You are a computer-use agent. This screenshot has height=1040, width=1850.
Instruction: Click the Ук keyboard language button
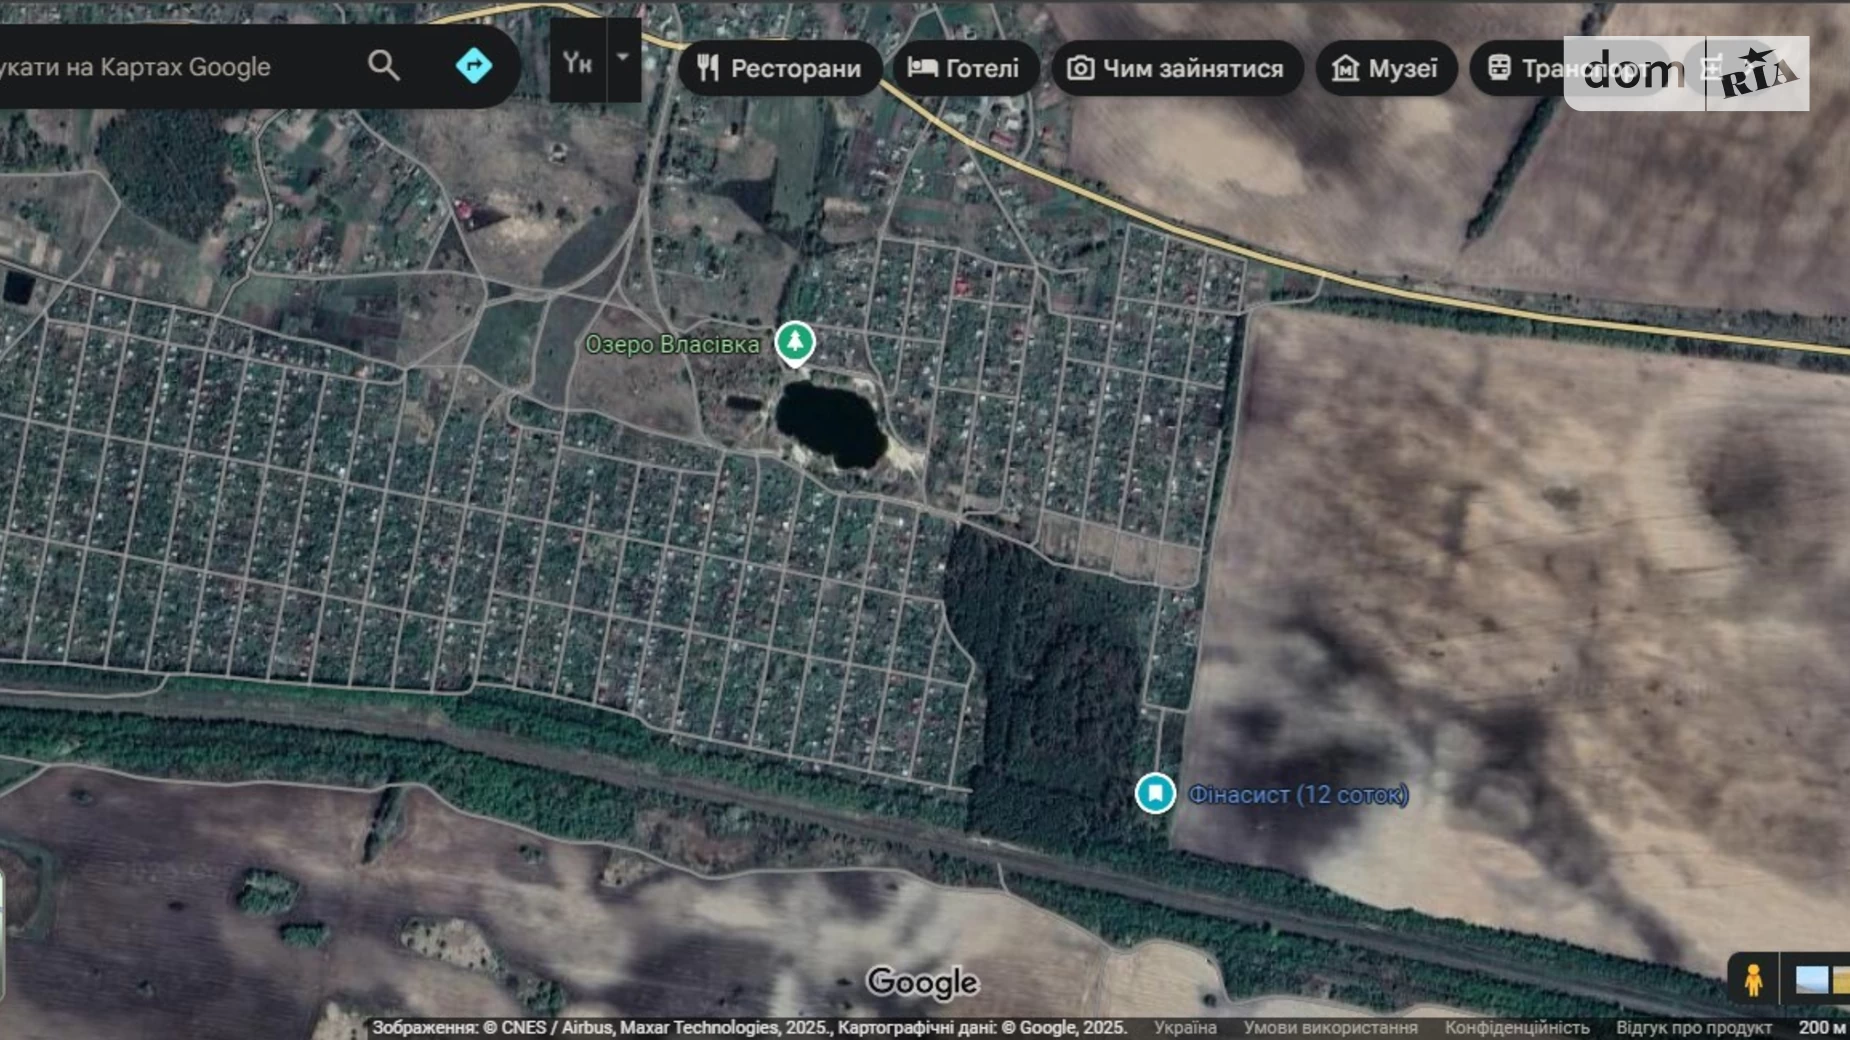coord(577,62)
